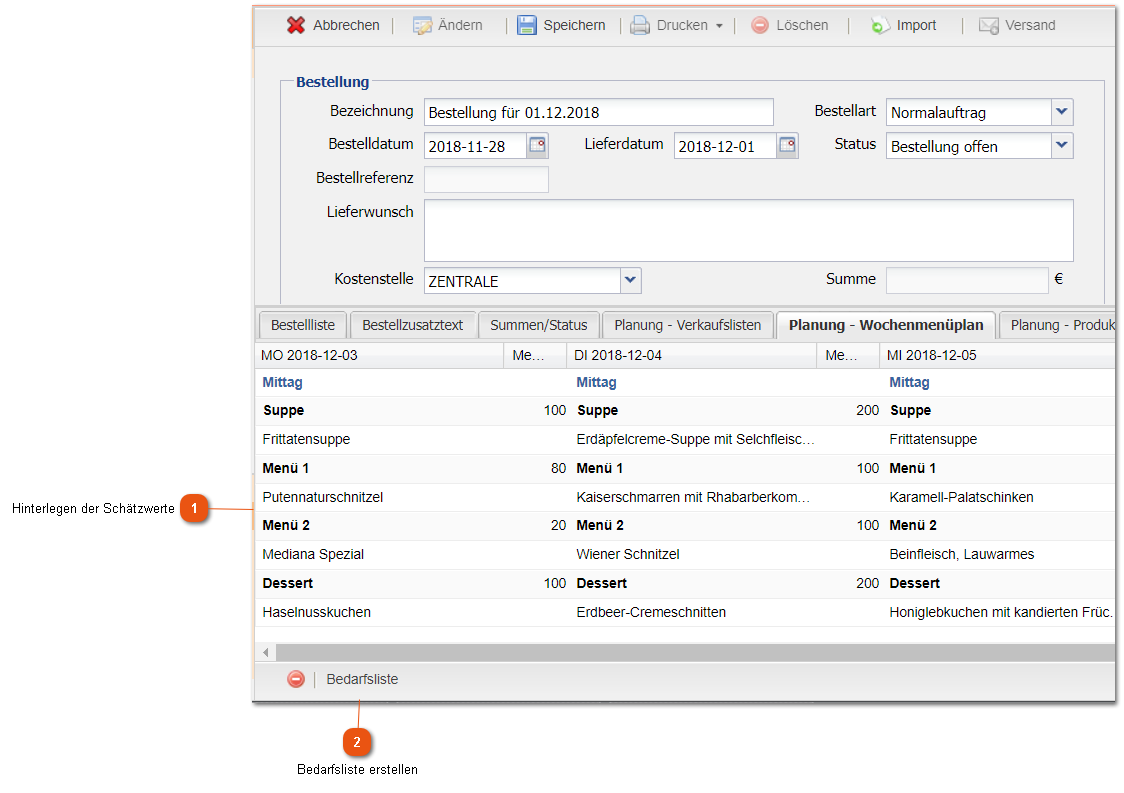Click the Import label

point(916,25)
